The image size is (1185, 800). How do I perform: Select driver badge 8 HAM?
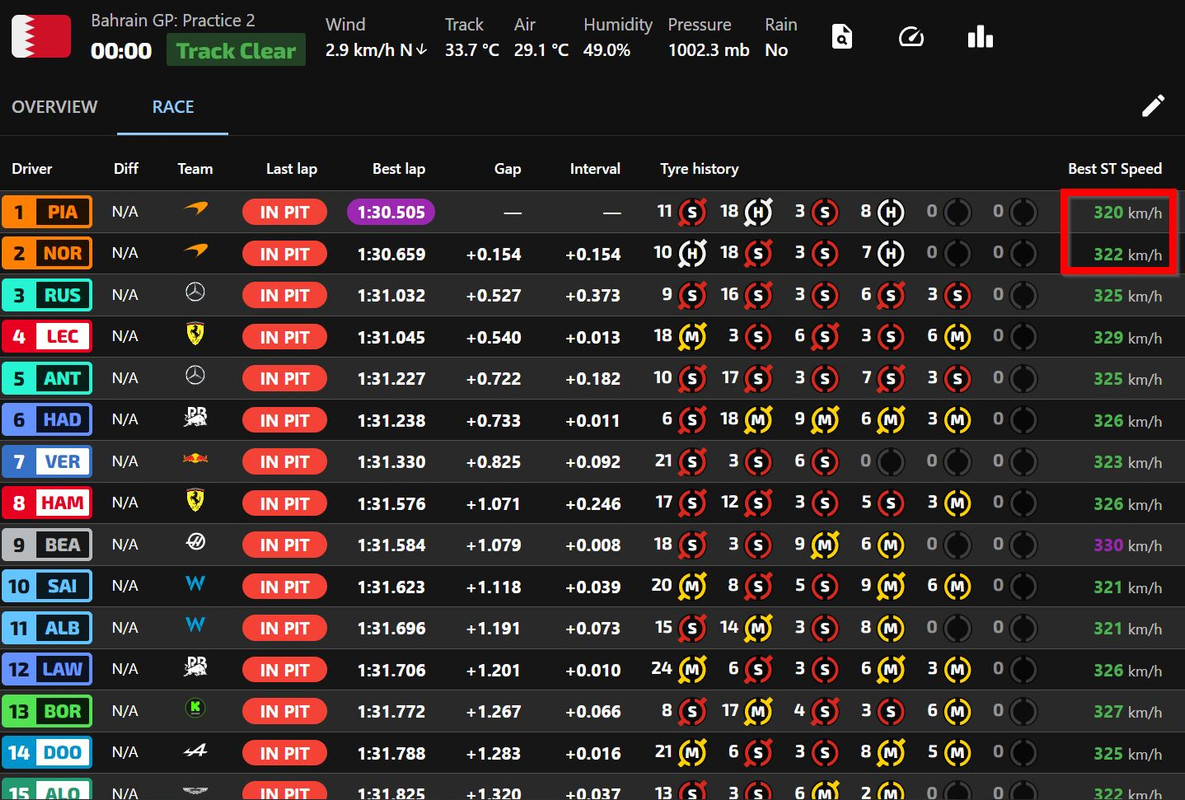tap(47, 503)
